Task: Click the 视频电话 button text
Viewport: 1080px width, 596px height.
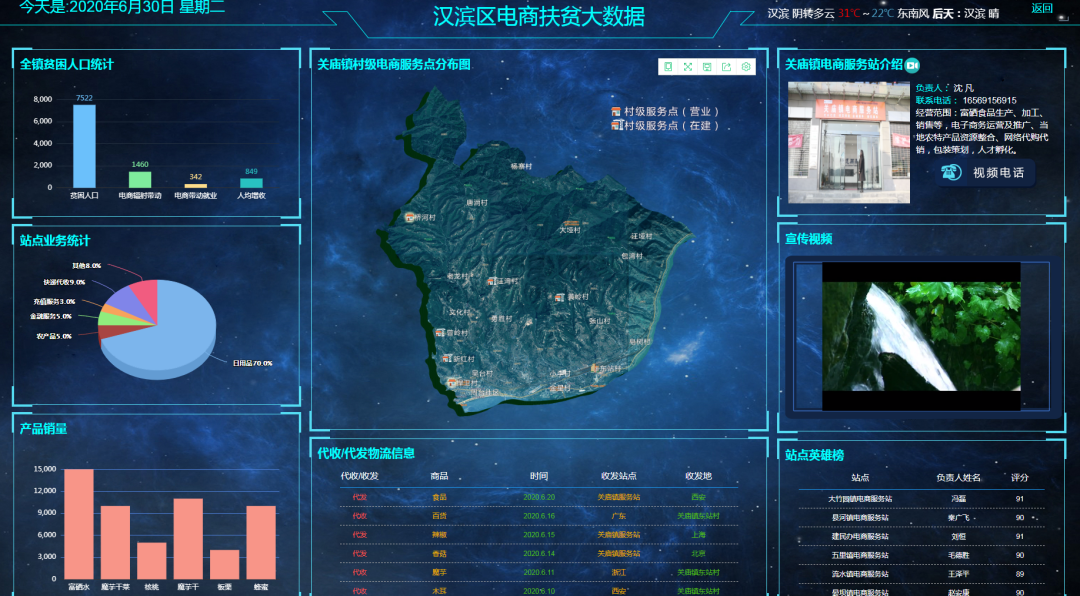Action: [x=998, y=173]
